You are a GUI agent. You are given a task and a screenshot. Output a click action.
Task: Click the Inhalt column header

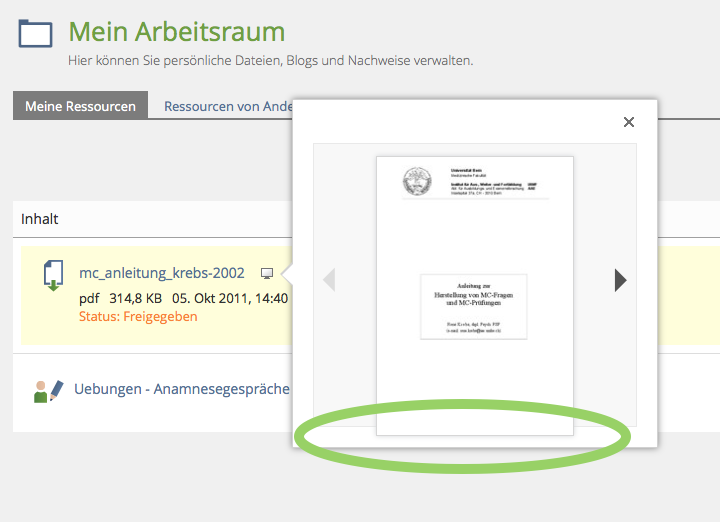[40, 218]
